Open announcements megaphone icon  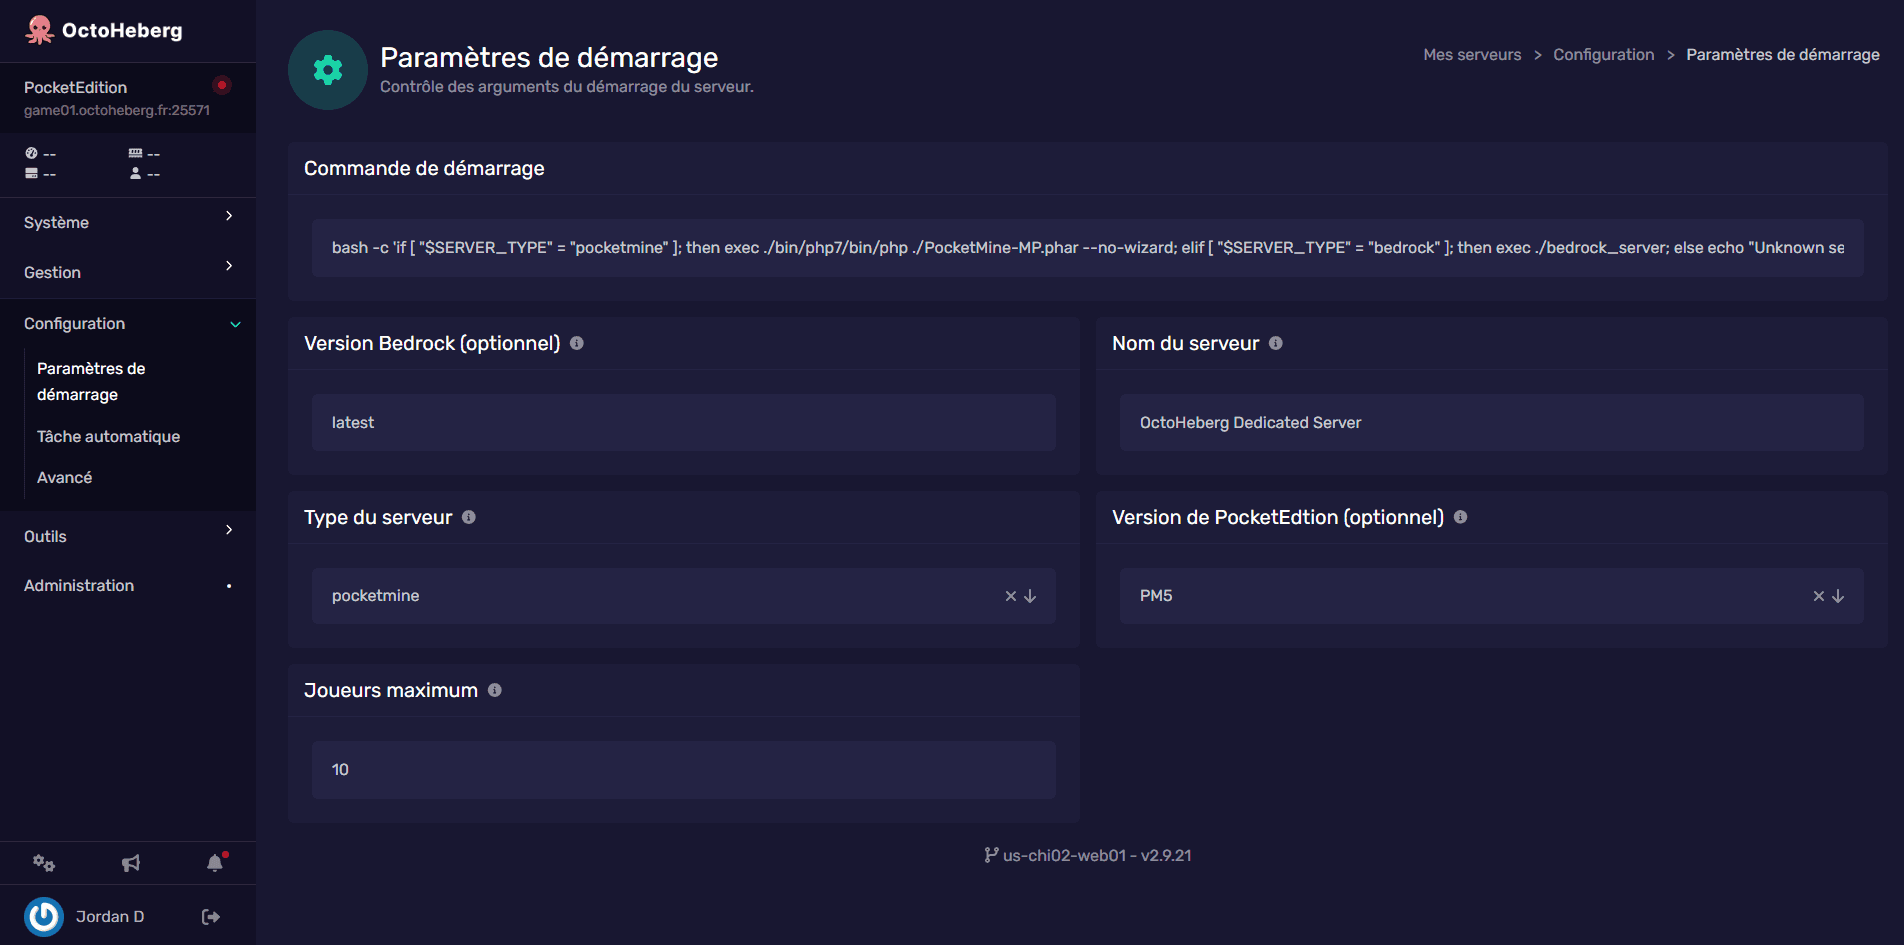coord(131,863)
